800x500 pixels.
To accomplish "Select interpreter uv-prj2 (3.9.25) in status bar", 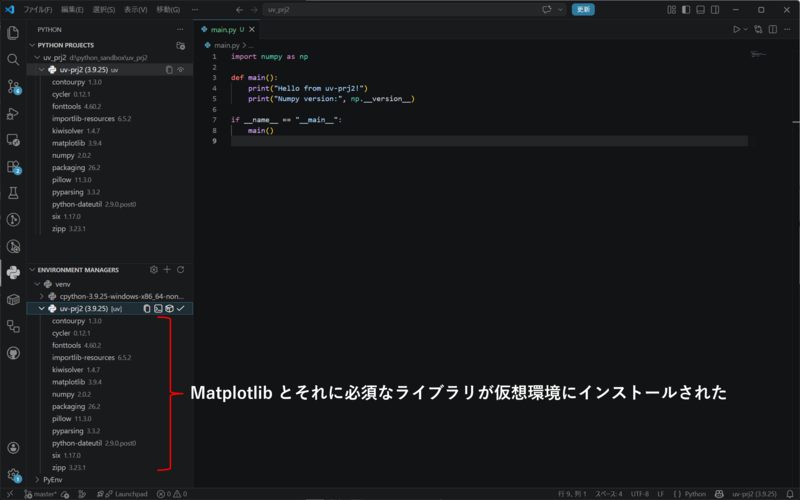I will pos(754,494).
